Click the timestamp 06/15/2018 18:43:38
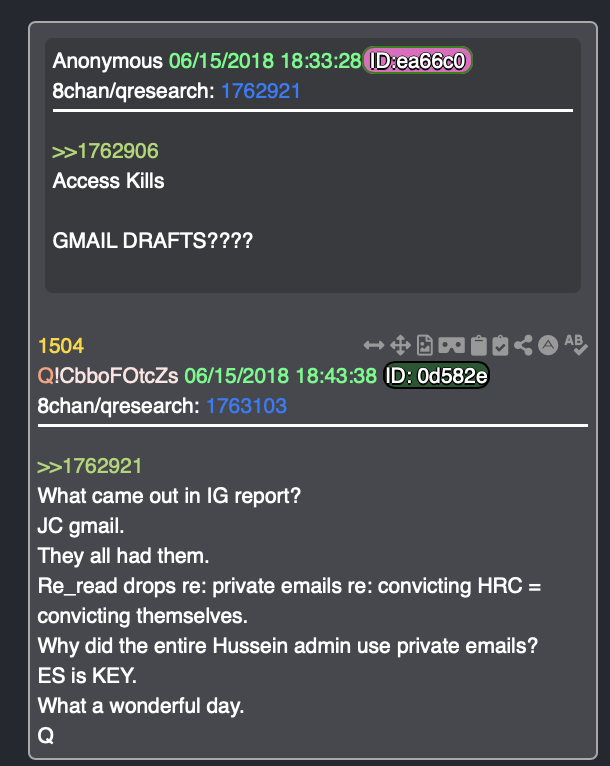The height and width of the screenshot is (766, 610). point(280,376)
